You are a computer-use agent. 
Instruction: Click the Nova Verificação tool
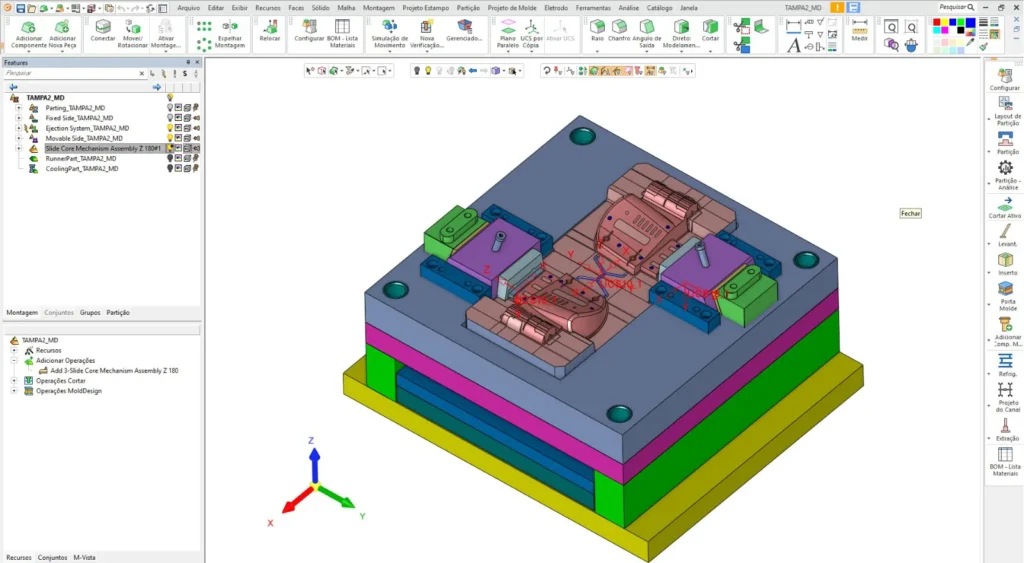[426, 33]
